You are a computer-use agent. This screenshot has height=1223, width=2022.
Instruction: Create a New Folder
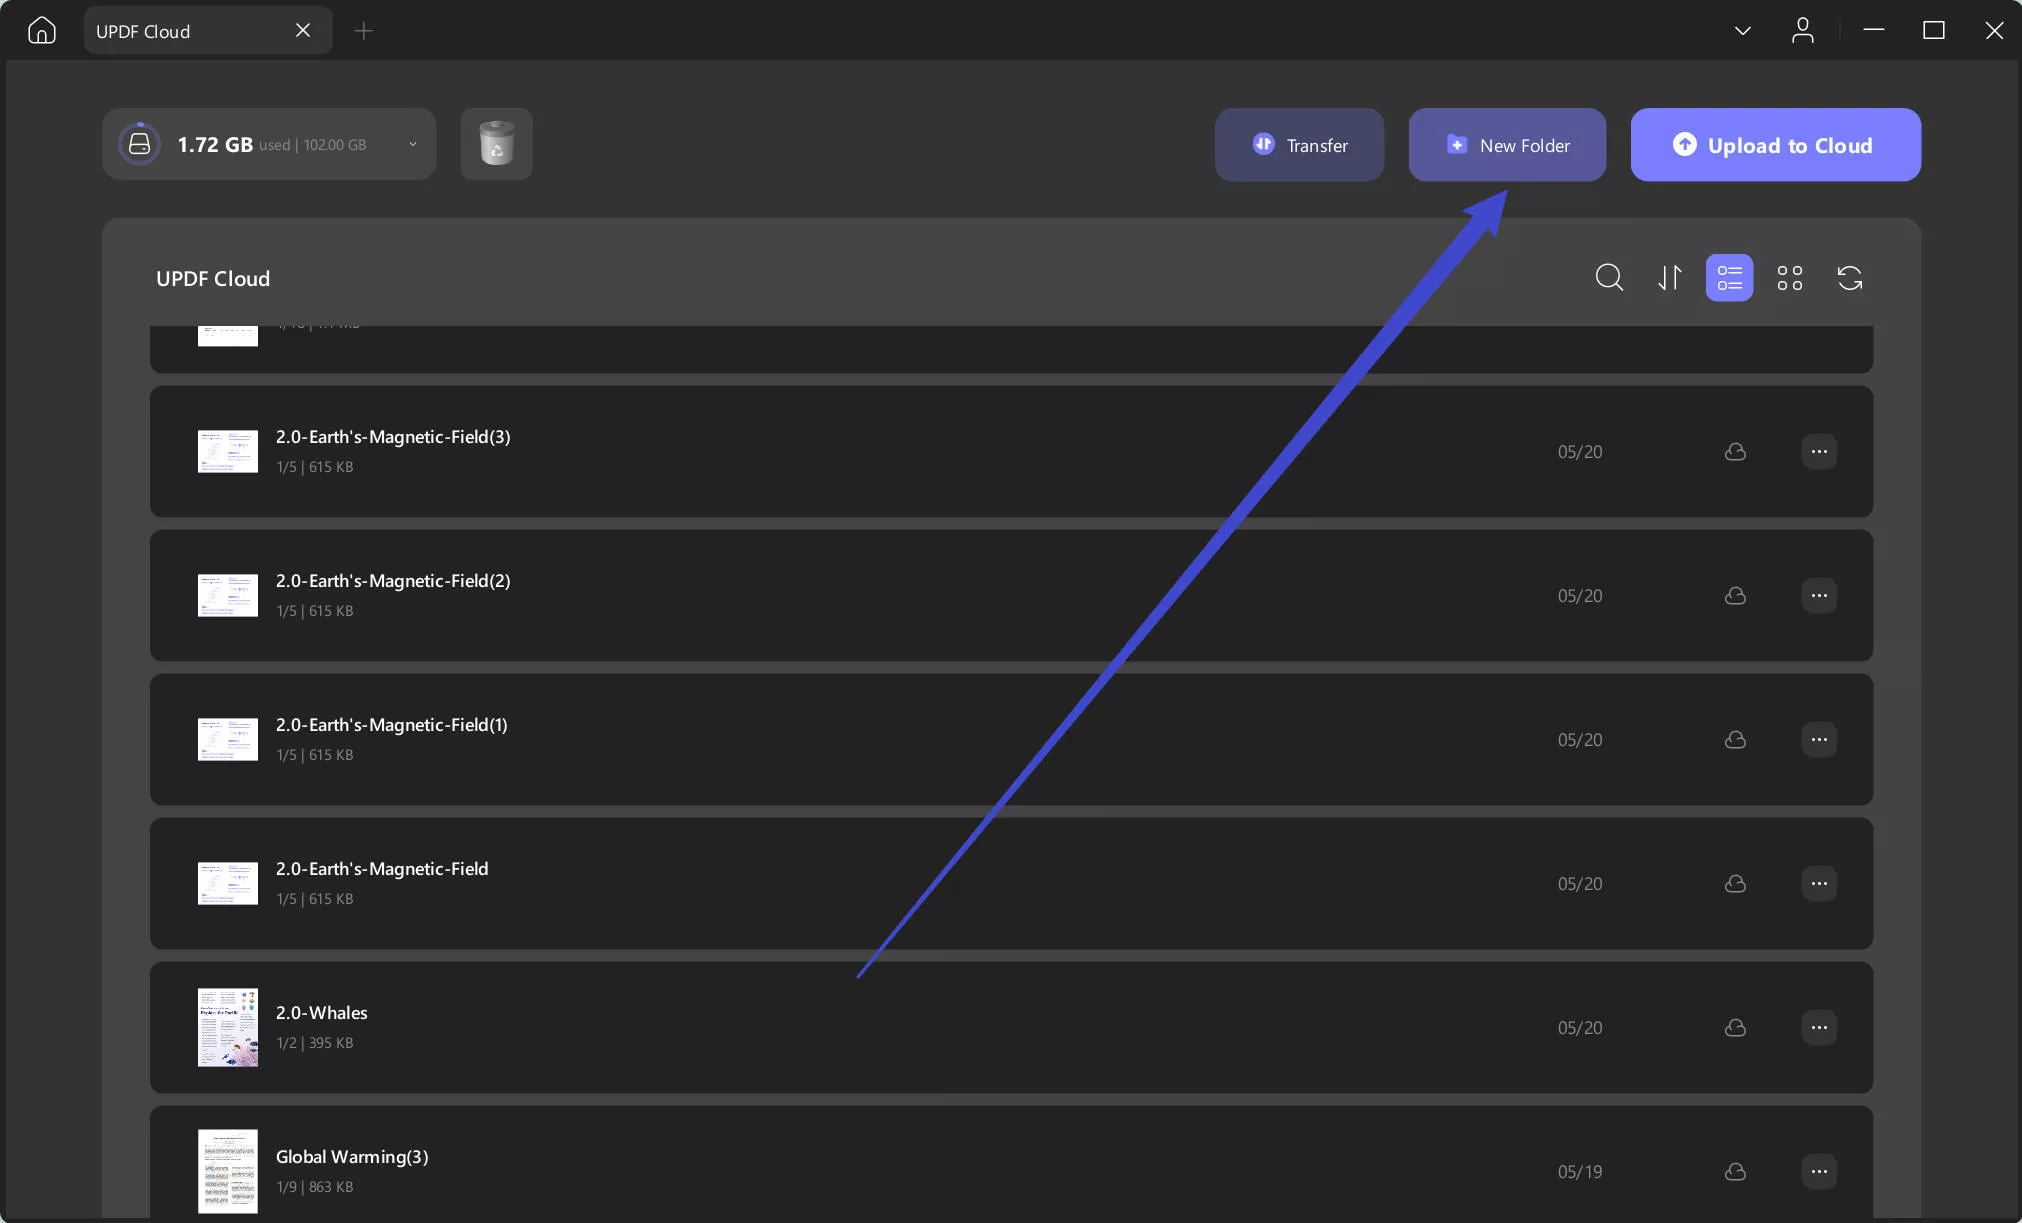pyautogui.click(x=1507, y=145)
